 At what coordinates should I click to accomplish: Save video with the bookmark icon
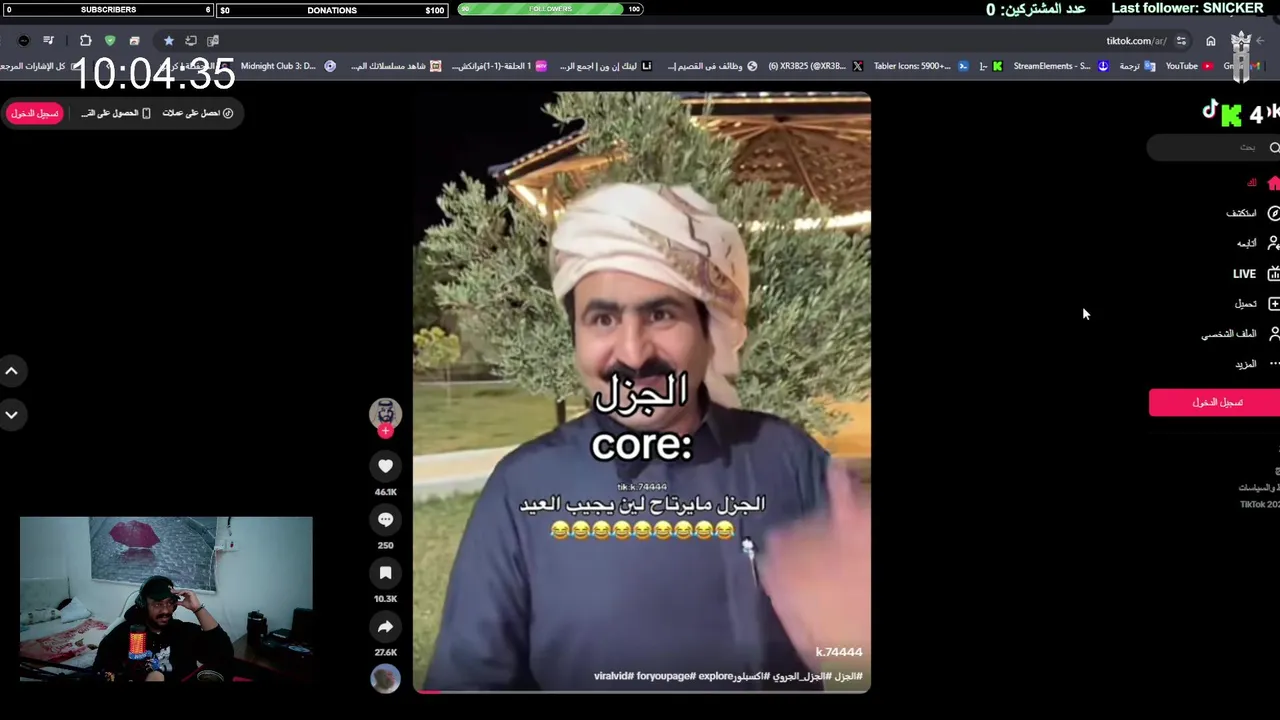(x=385, y=573)
